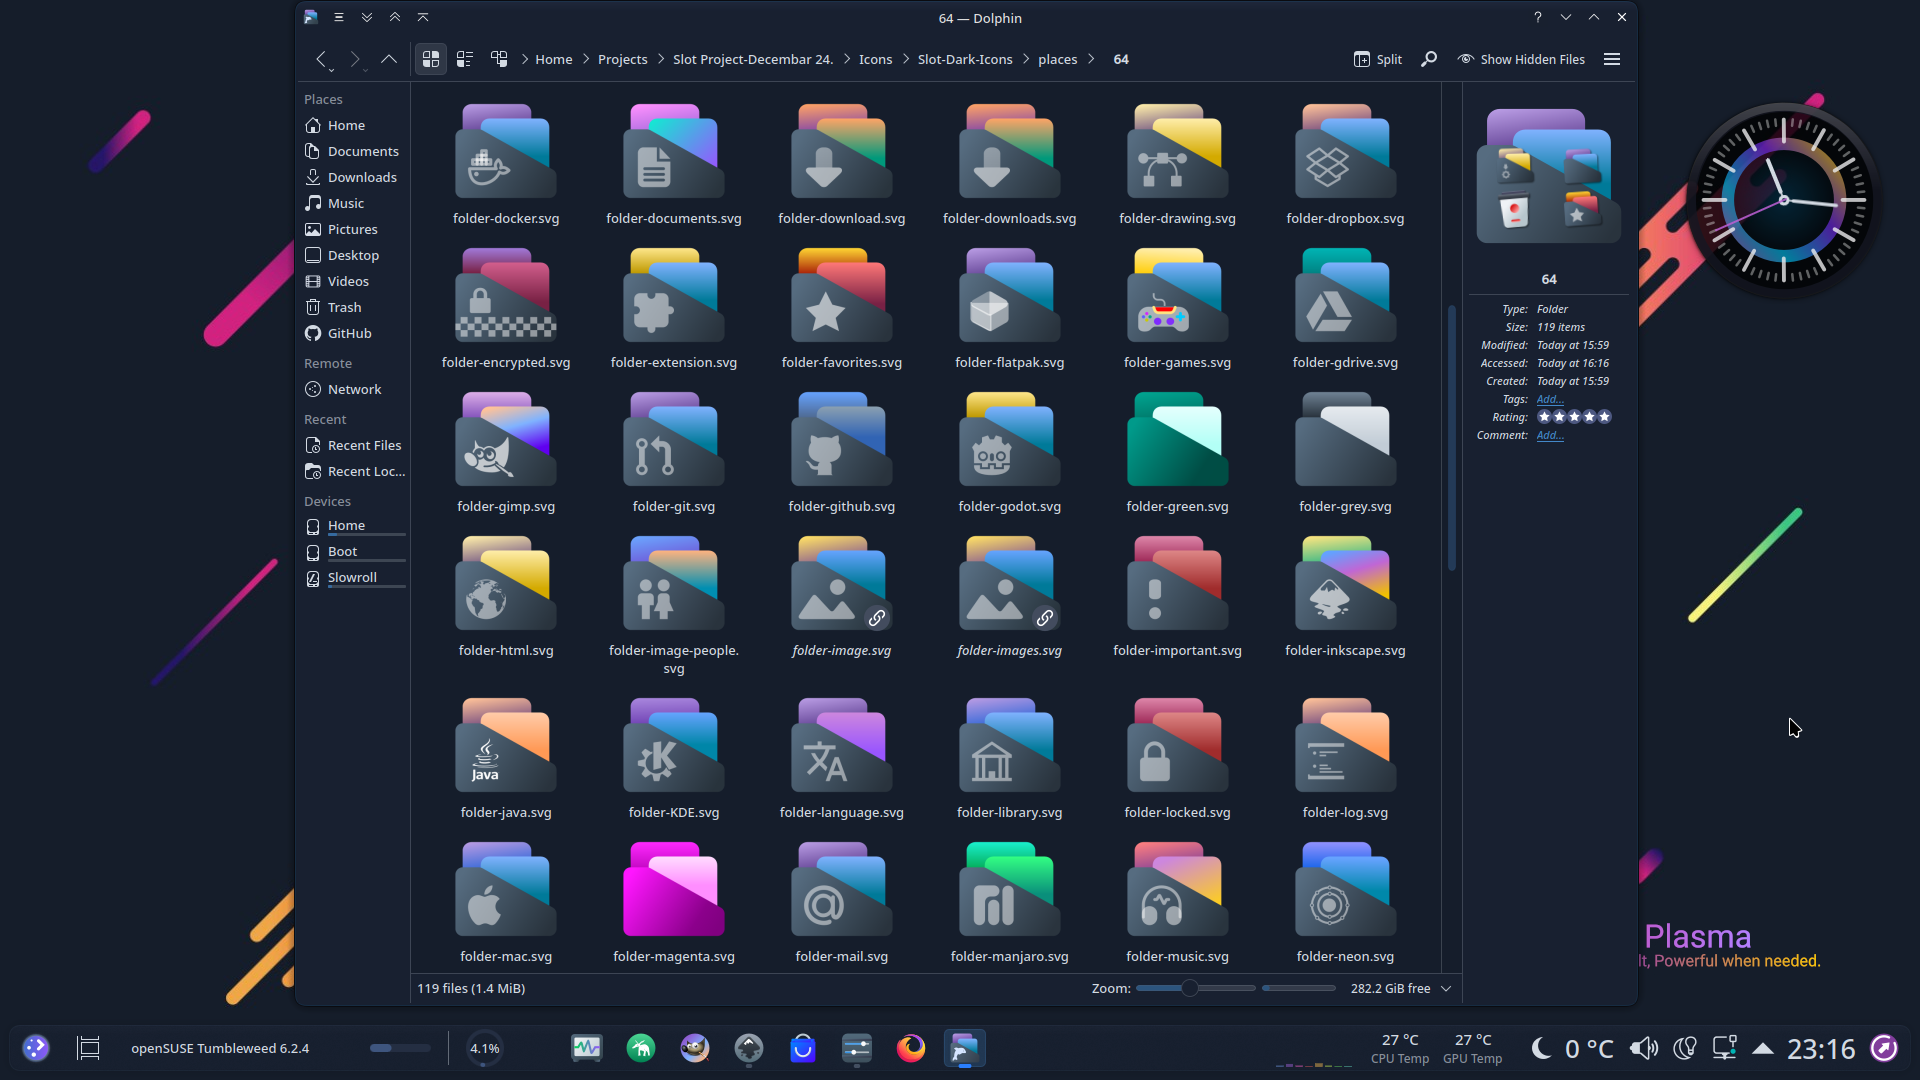Switch to Compact view mode
Viewport: 1920px width, 1080px height.
[465, 59]
